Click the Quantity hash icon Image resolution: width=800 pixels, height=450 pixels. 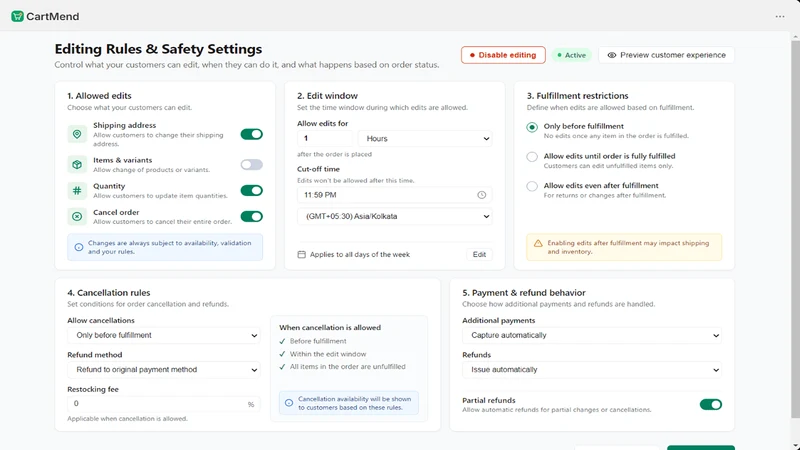click(77, 190)
